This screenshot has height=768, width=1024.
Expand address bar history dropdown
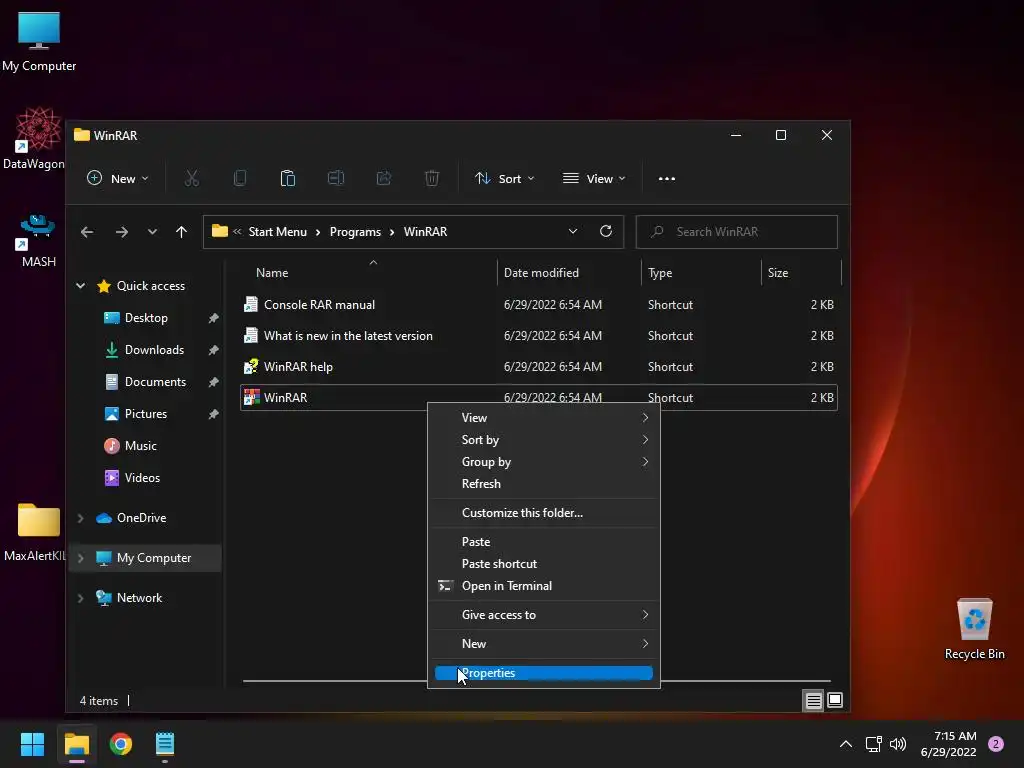[573, 231]
